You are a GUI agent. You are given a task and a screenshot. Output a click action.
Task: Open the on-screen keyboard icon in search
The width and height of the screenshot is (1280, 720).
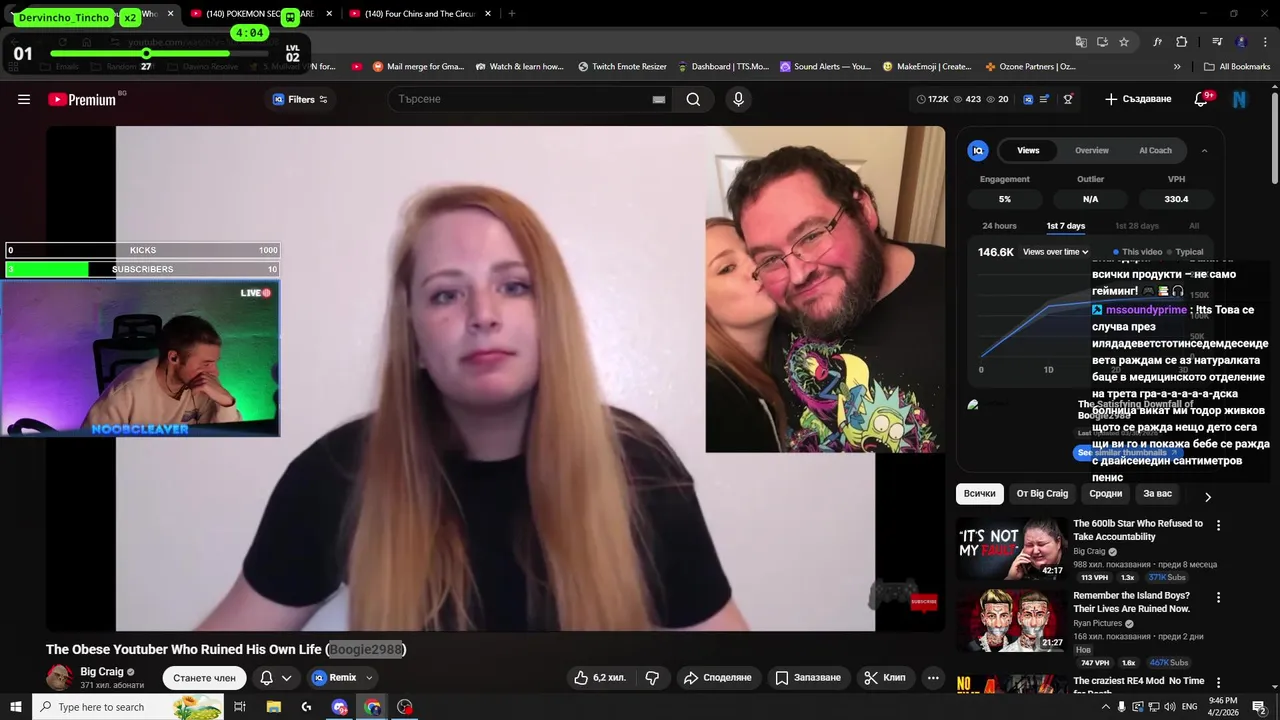point(659,99)
